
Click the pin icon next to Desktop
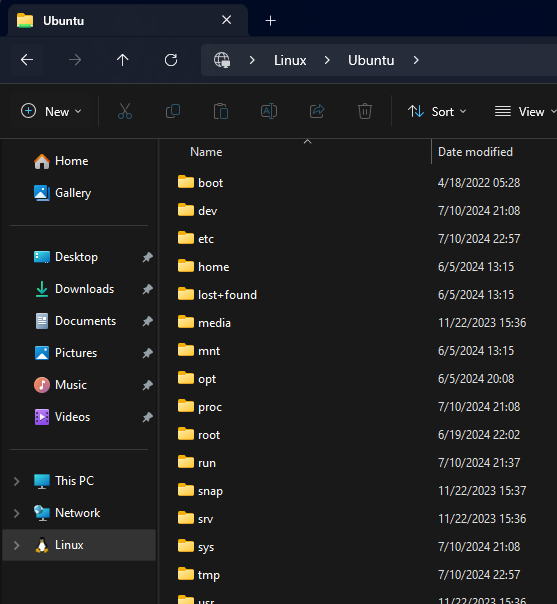(x=148, y=257)
